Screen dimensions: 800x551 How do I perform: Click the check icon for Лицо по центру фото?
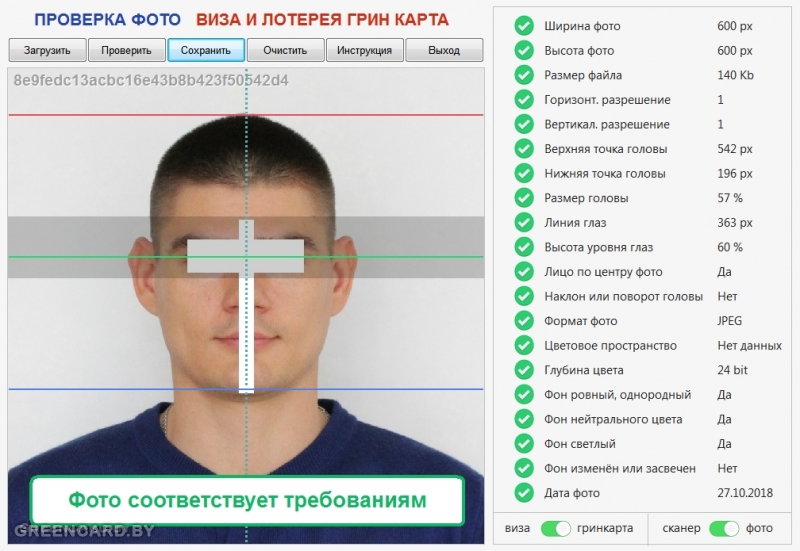pyautogui.click(x=524, y=271)
